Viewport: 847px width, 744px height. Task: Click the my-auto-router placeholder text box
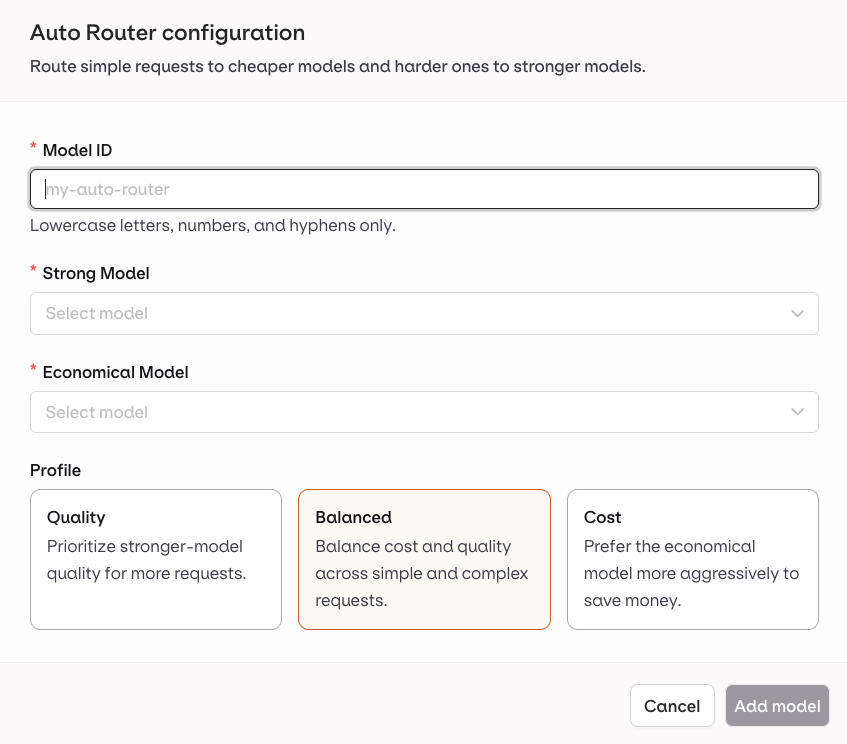424,188
